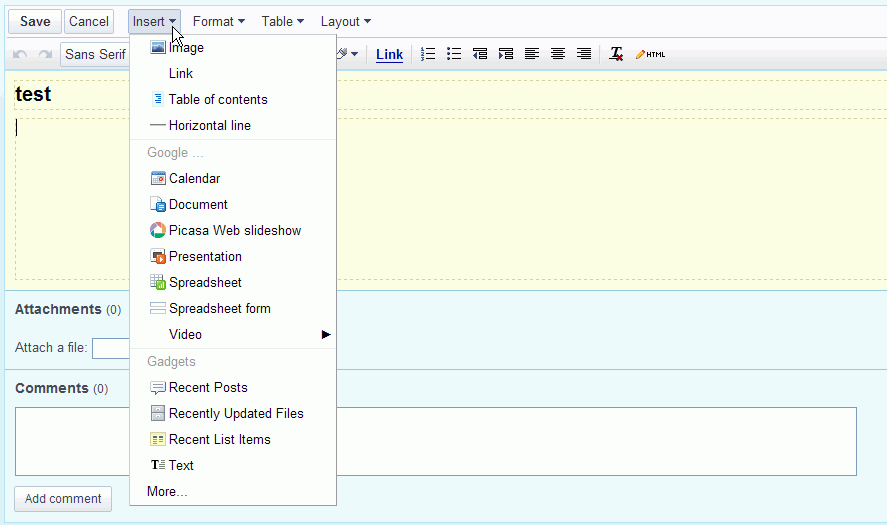The height and width of the screenshot is (525, 887).
Task: Open the Layout dropdown menu
Action: 345,21
